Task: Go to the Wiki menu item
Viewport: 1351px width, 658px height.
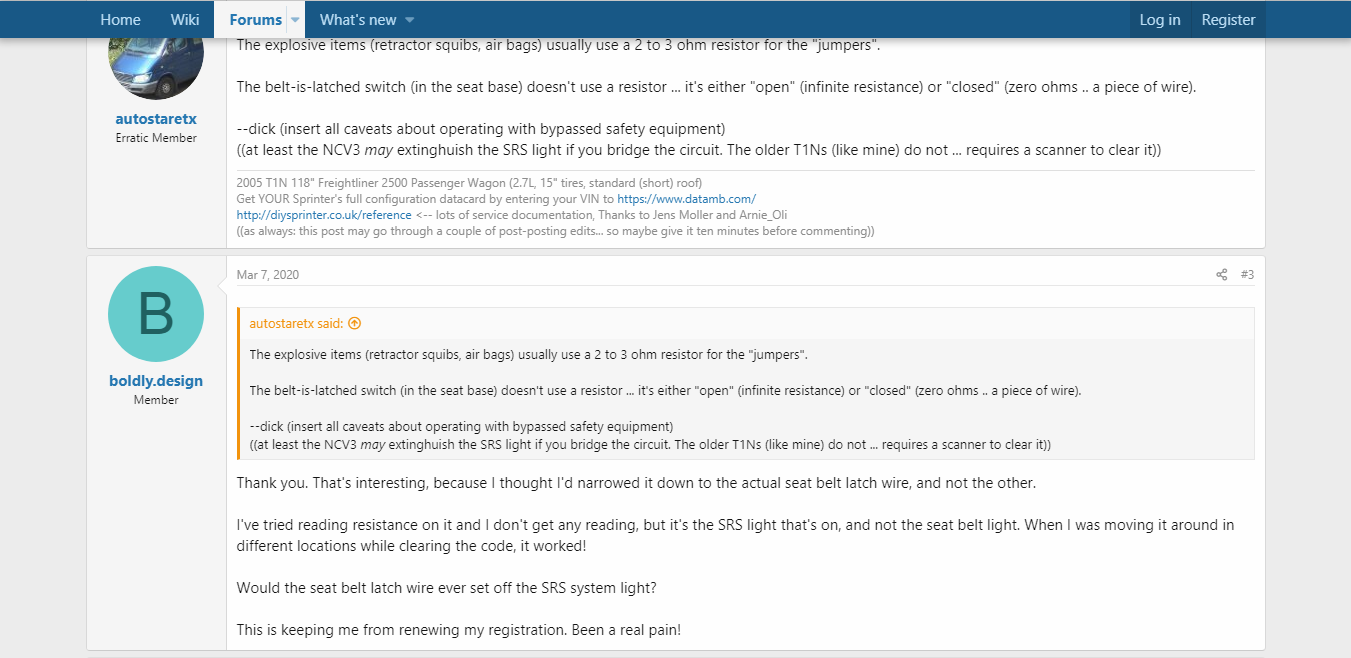Action: pyautogui.click(x=185, y=20)
